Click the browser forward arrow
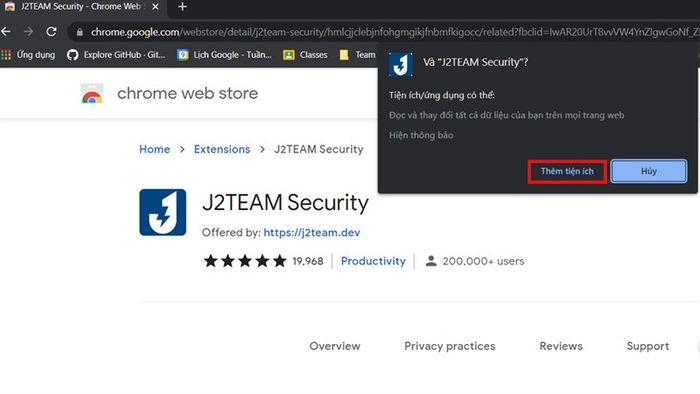Viewport: 700px width, 394px height. click(x=29, y=32)
